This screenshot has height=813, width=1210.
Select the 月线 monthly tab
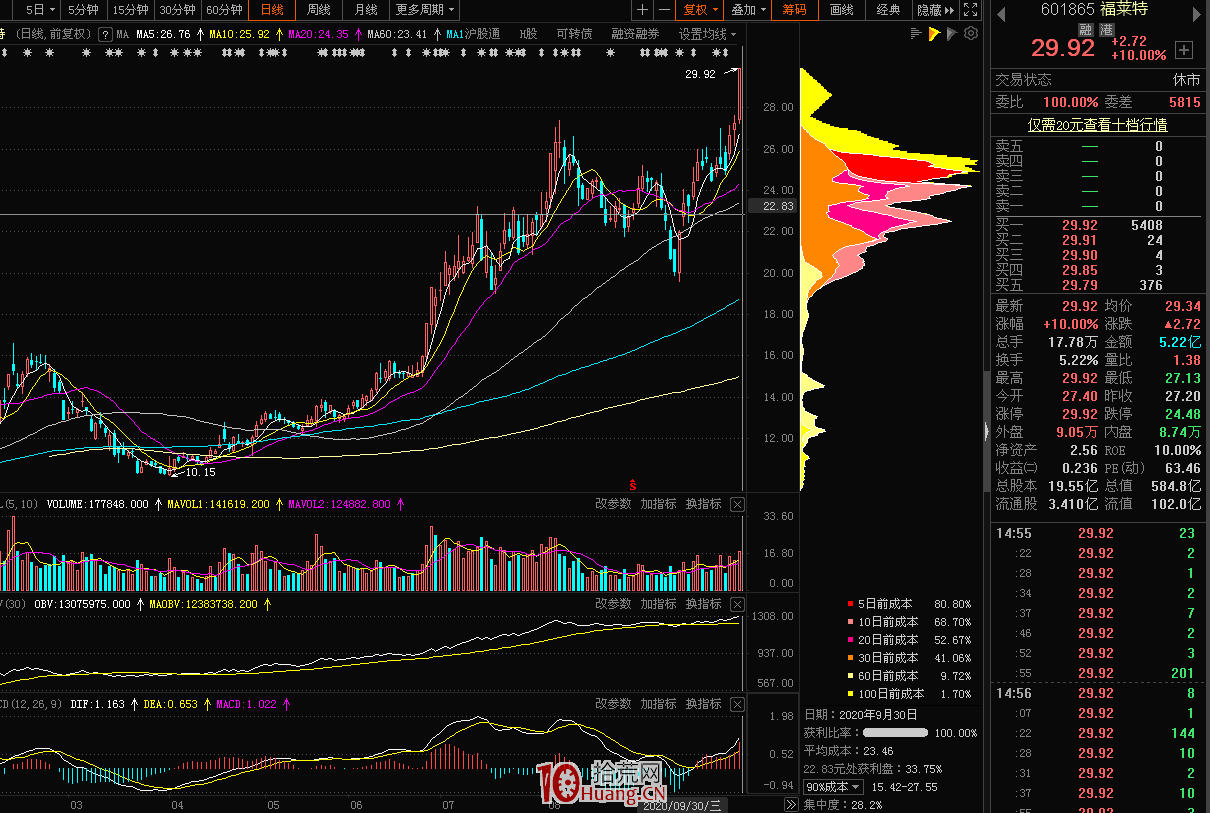(366, 10)
